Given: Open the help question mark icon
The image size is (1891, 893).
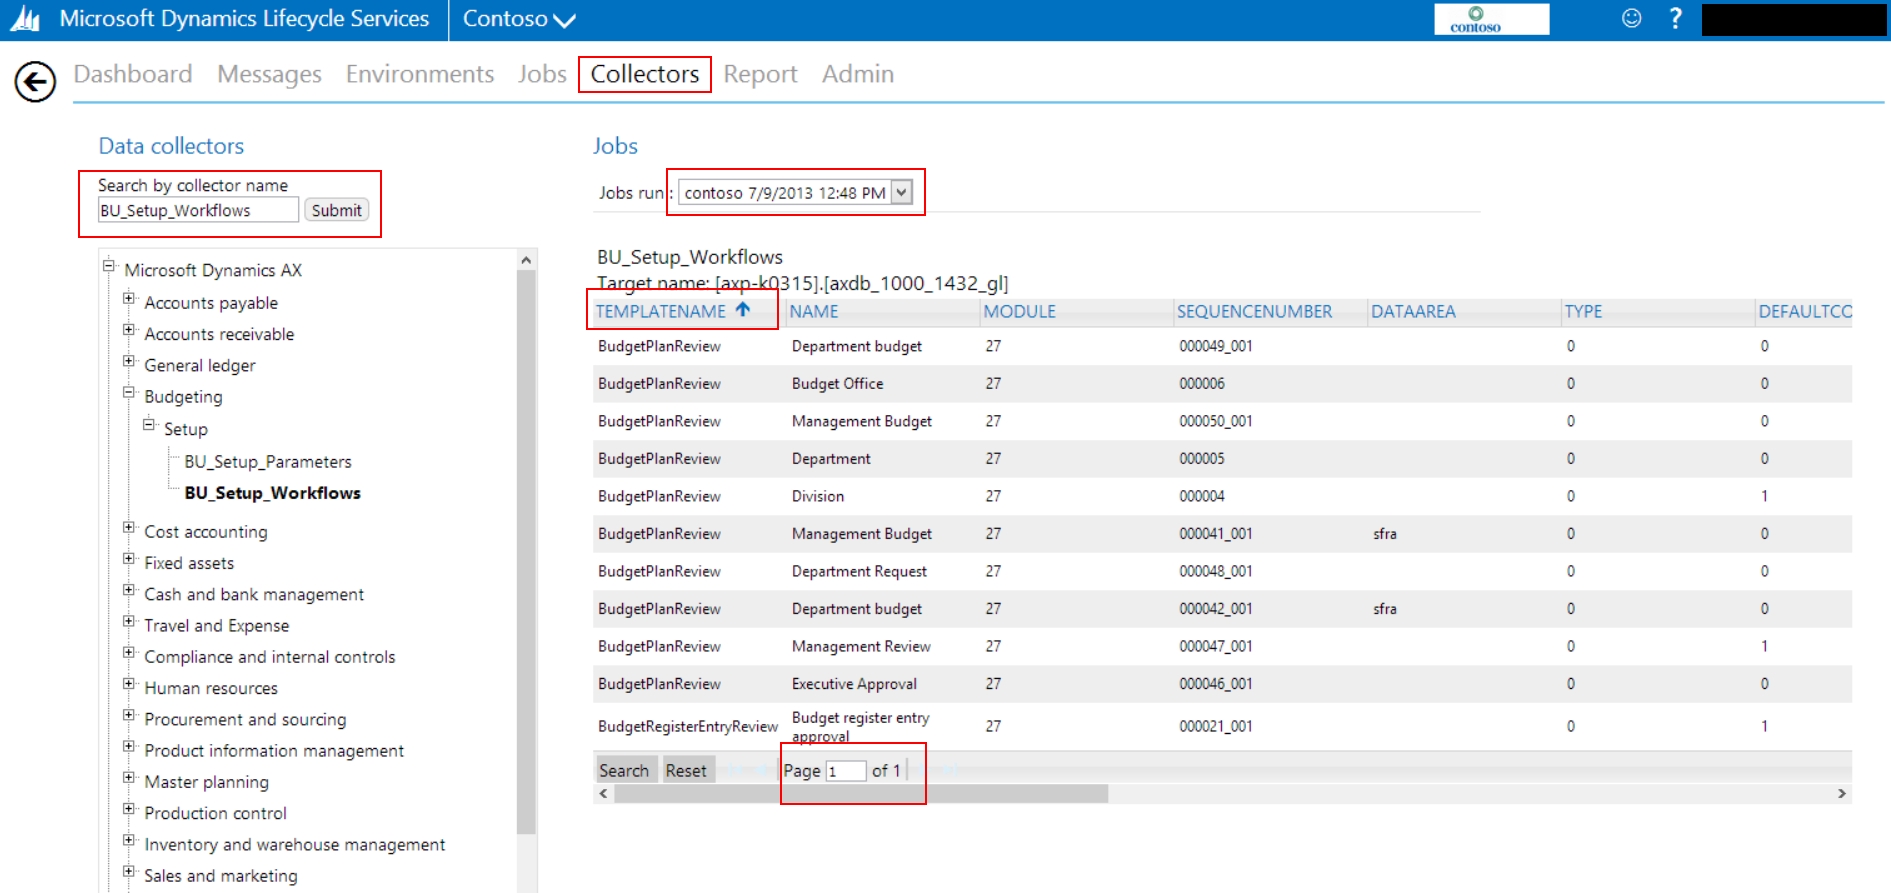Looking at the screenshot, I should pos(1675,19).
